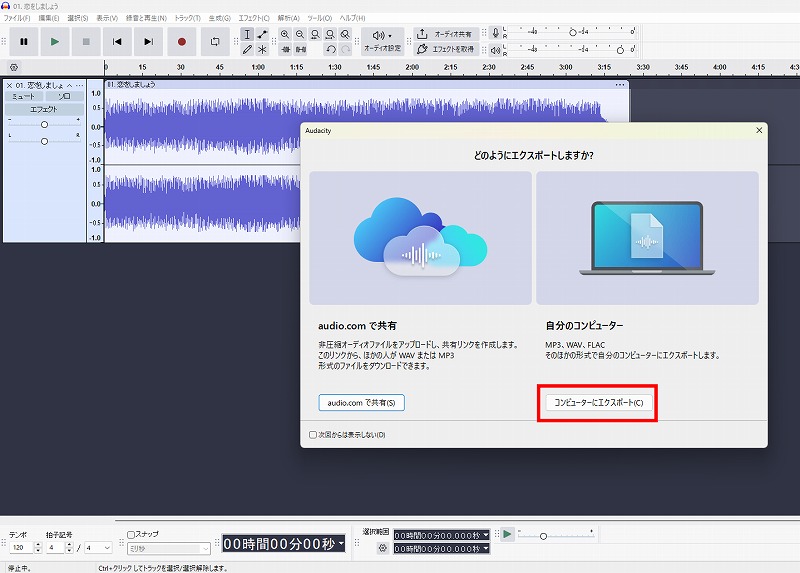Click the エフェクトを取得 button
Viewport: 800px width, 573px height.
click(446, 49)
